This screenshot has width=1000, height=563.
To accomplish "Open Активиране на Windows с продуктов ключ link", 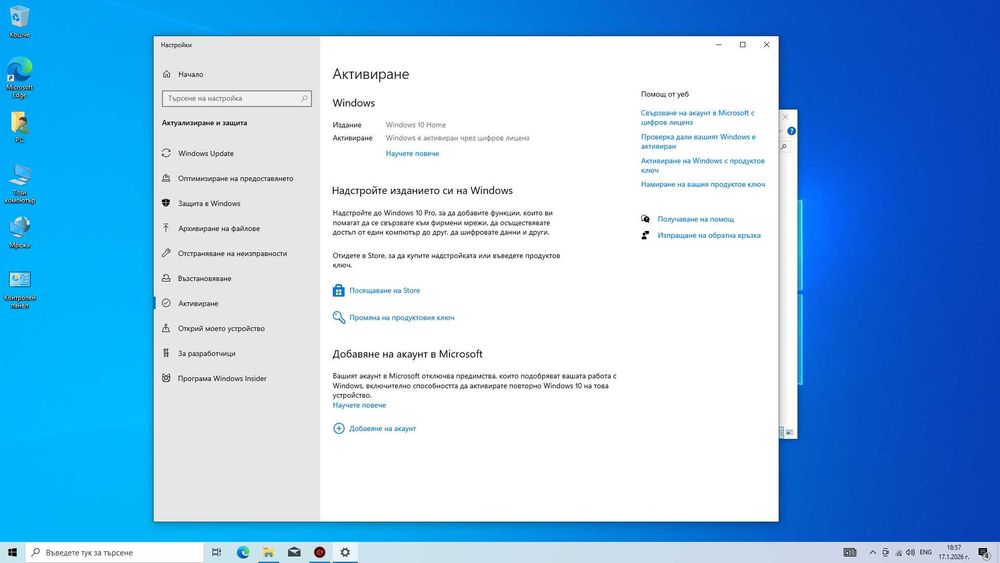I will coord(703,165).
